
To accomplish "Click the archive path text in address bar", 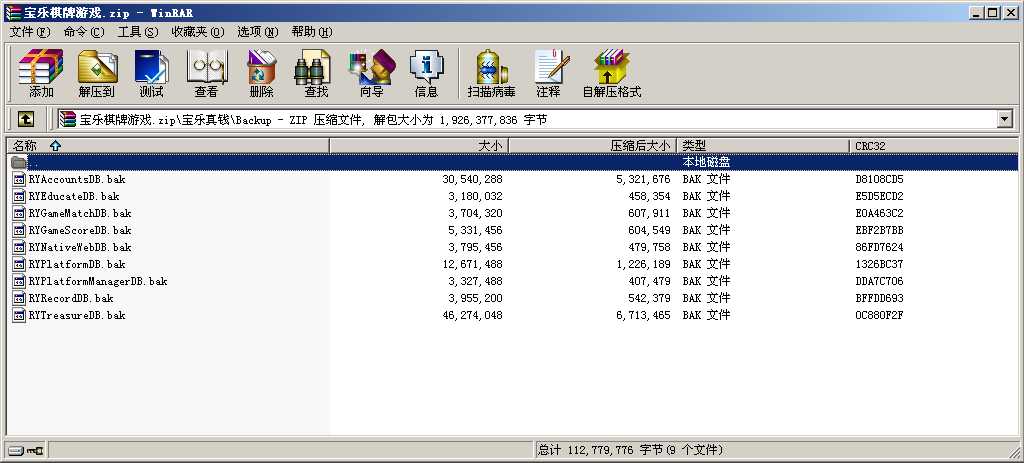I will tap(313, 120).
